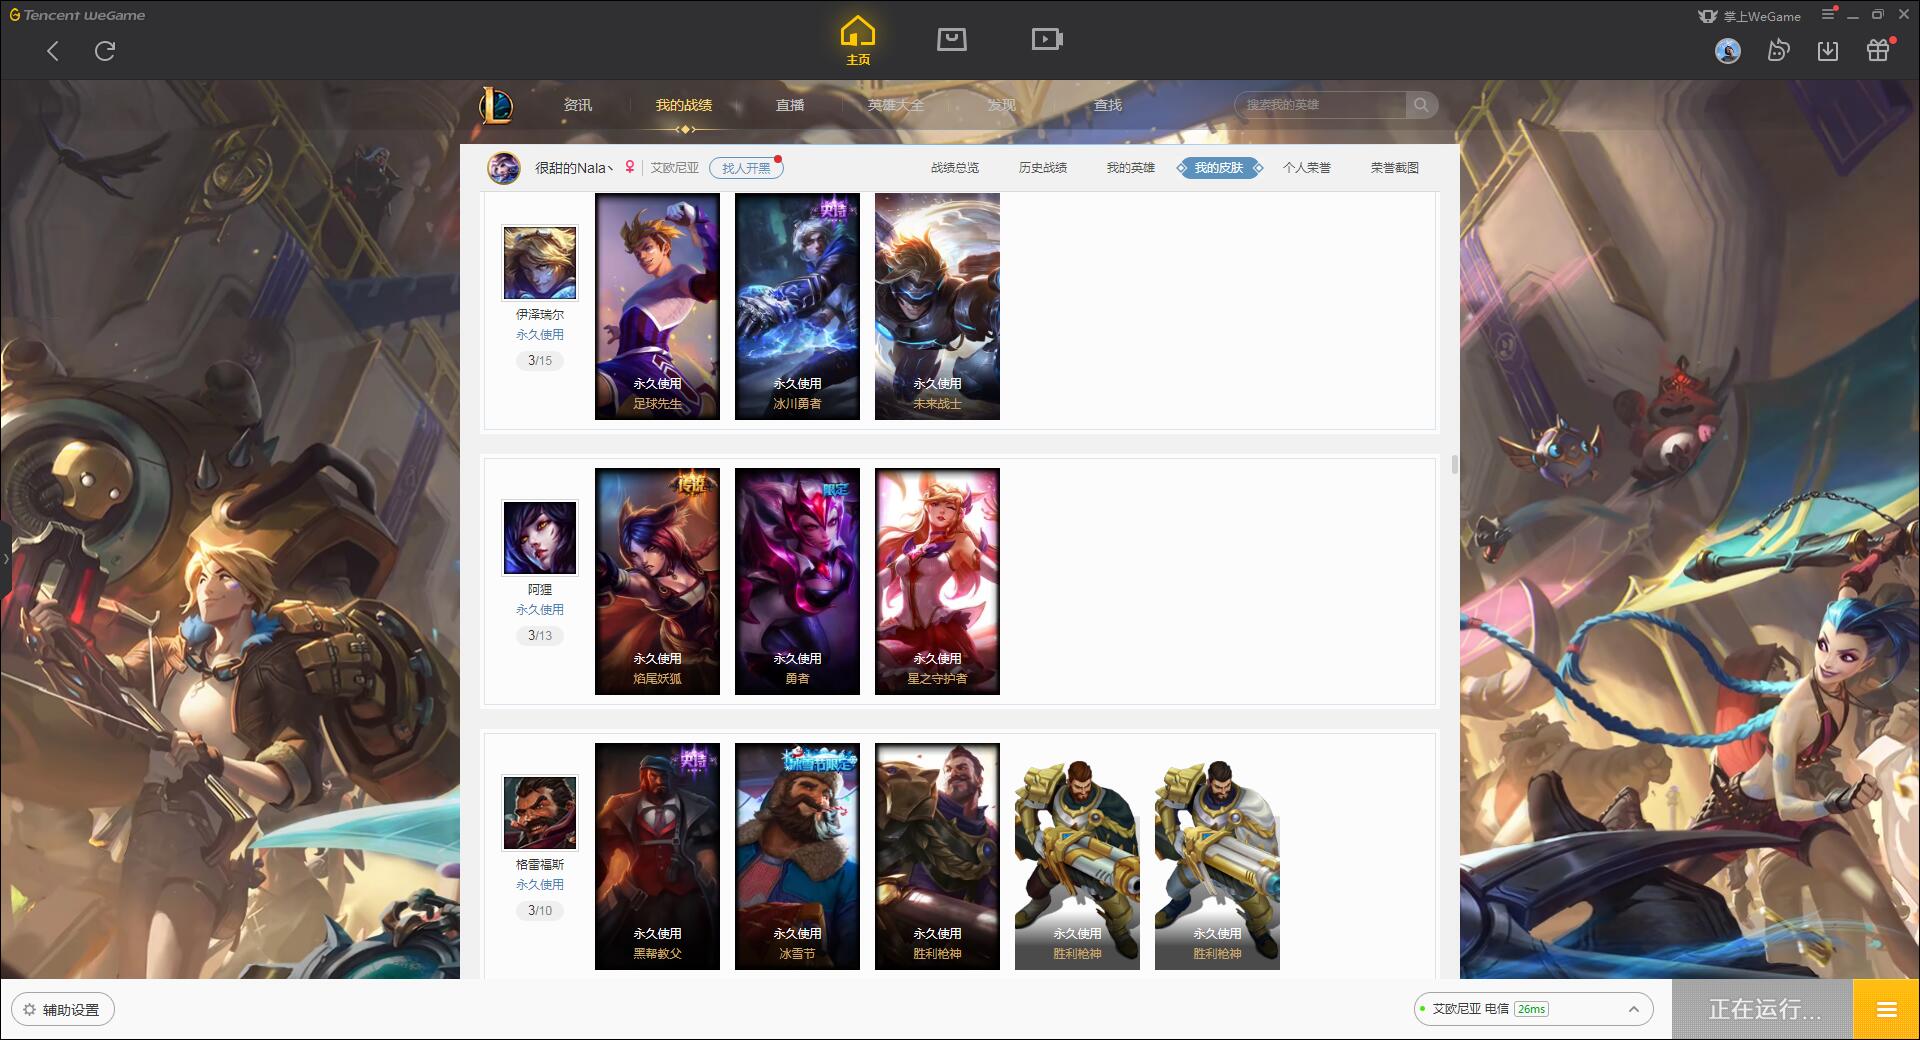
Task: Open the gift box icon
Action: pos(1878,51)
